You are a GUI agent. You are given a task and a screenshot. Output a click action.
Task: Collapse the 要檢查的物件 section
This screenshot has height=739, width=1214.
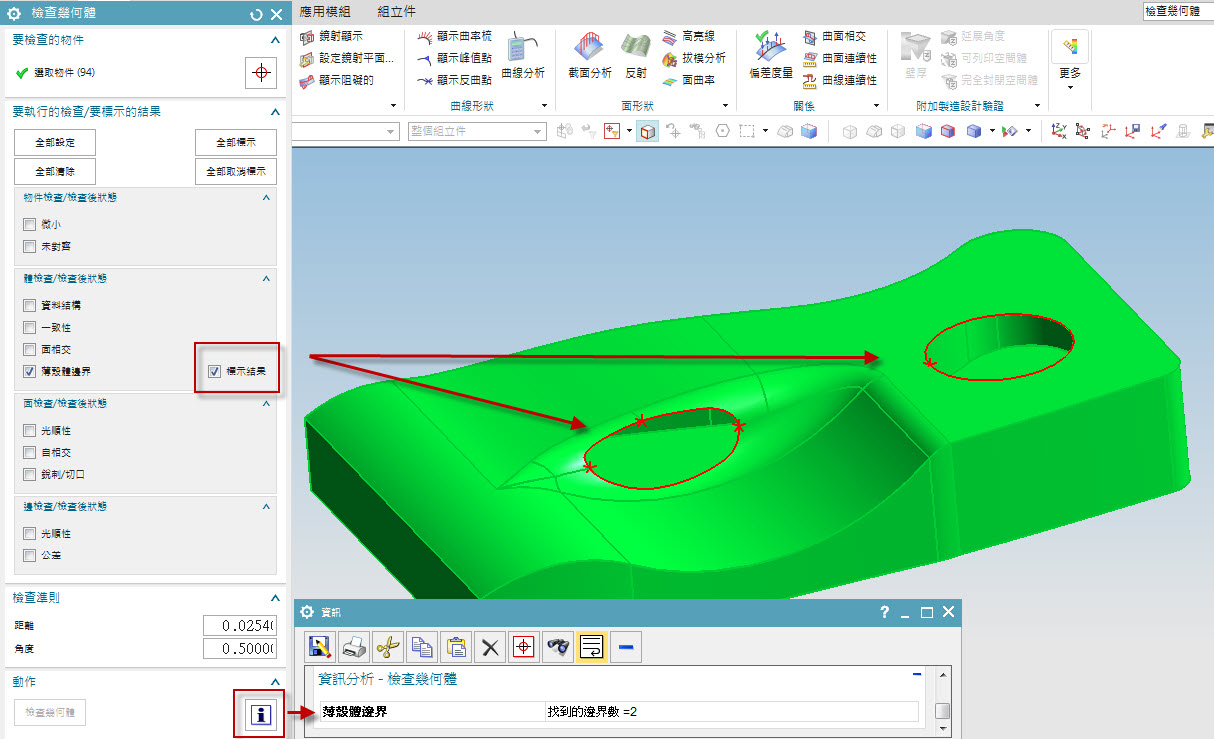click(x=275, y=40)
